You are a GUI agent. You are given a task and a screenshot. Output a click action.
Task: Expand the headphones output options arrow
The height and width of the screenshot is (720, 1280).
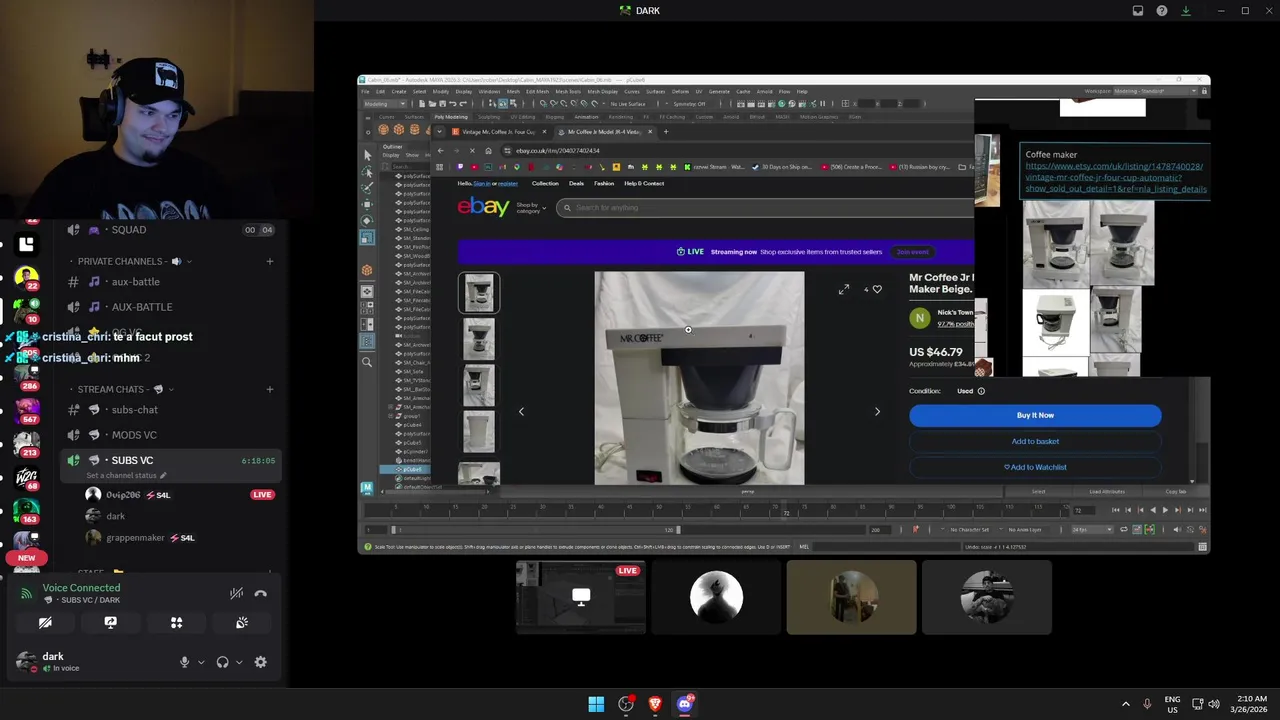pos(239,662)
